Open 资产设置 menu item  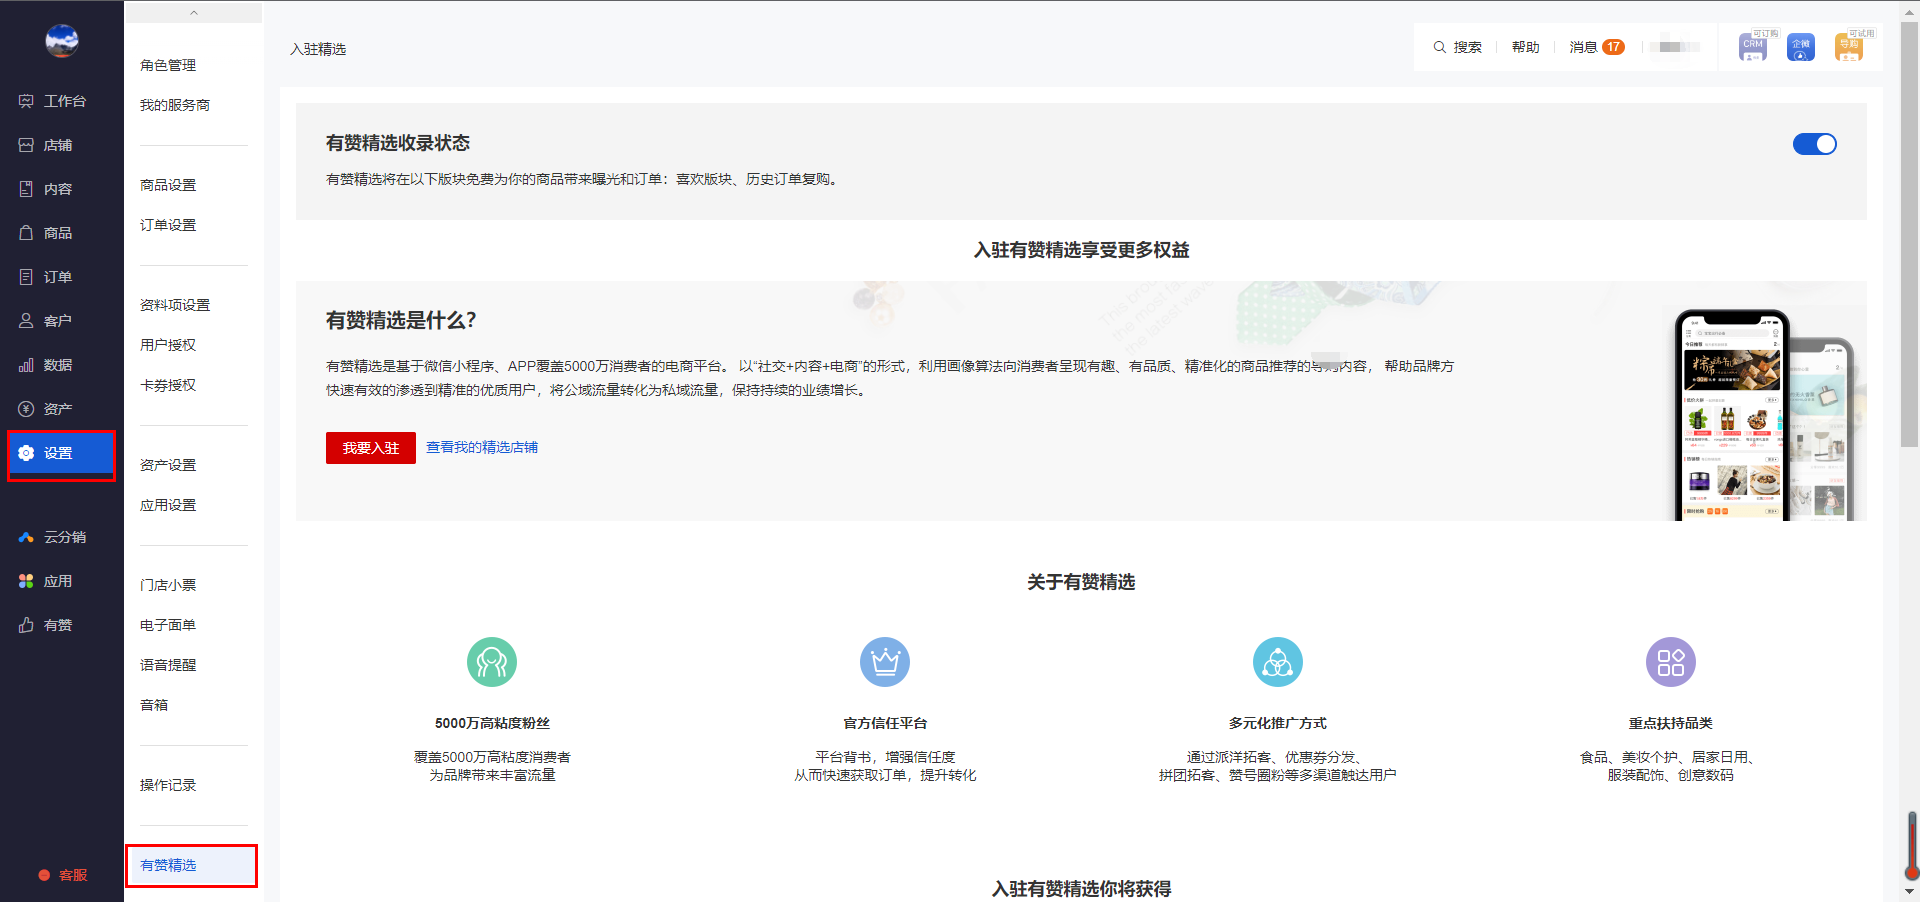[x=168, y=465]
